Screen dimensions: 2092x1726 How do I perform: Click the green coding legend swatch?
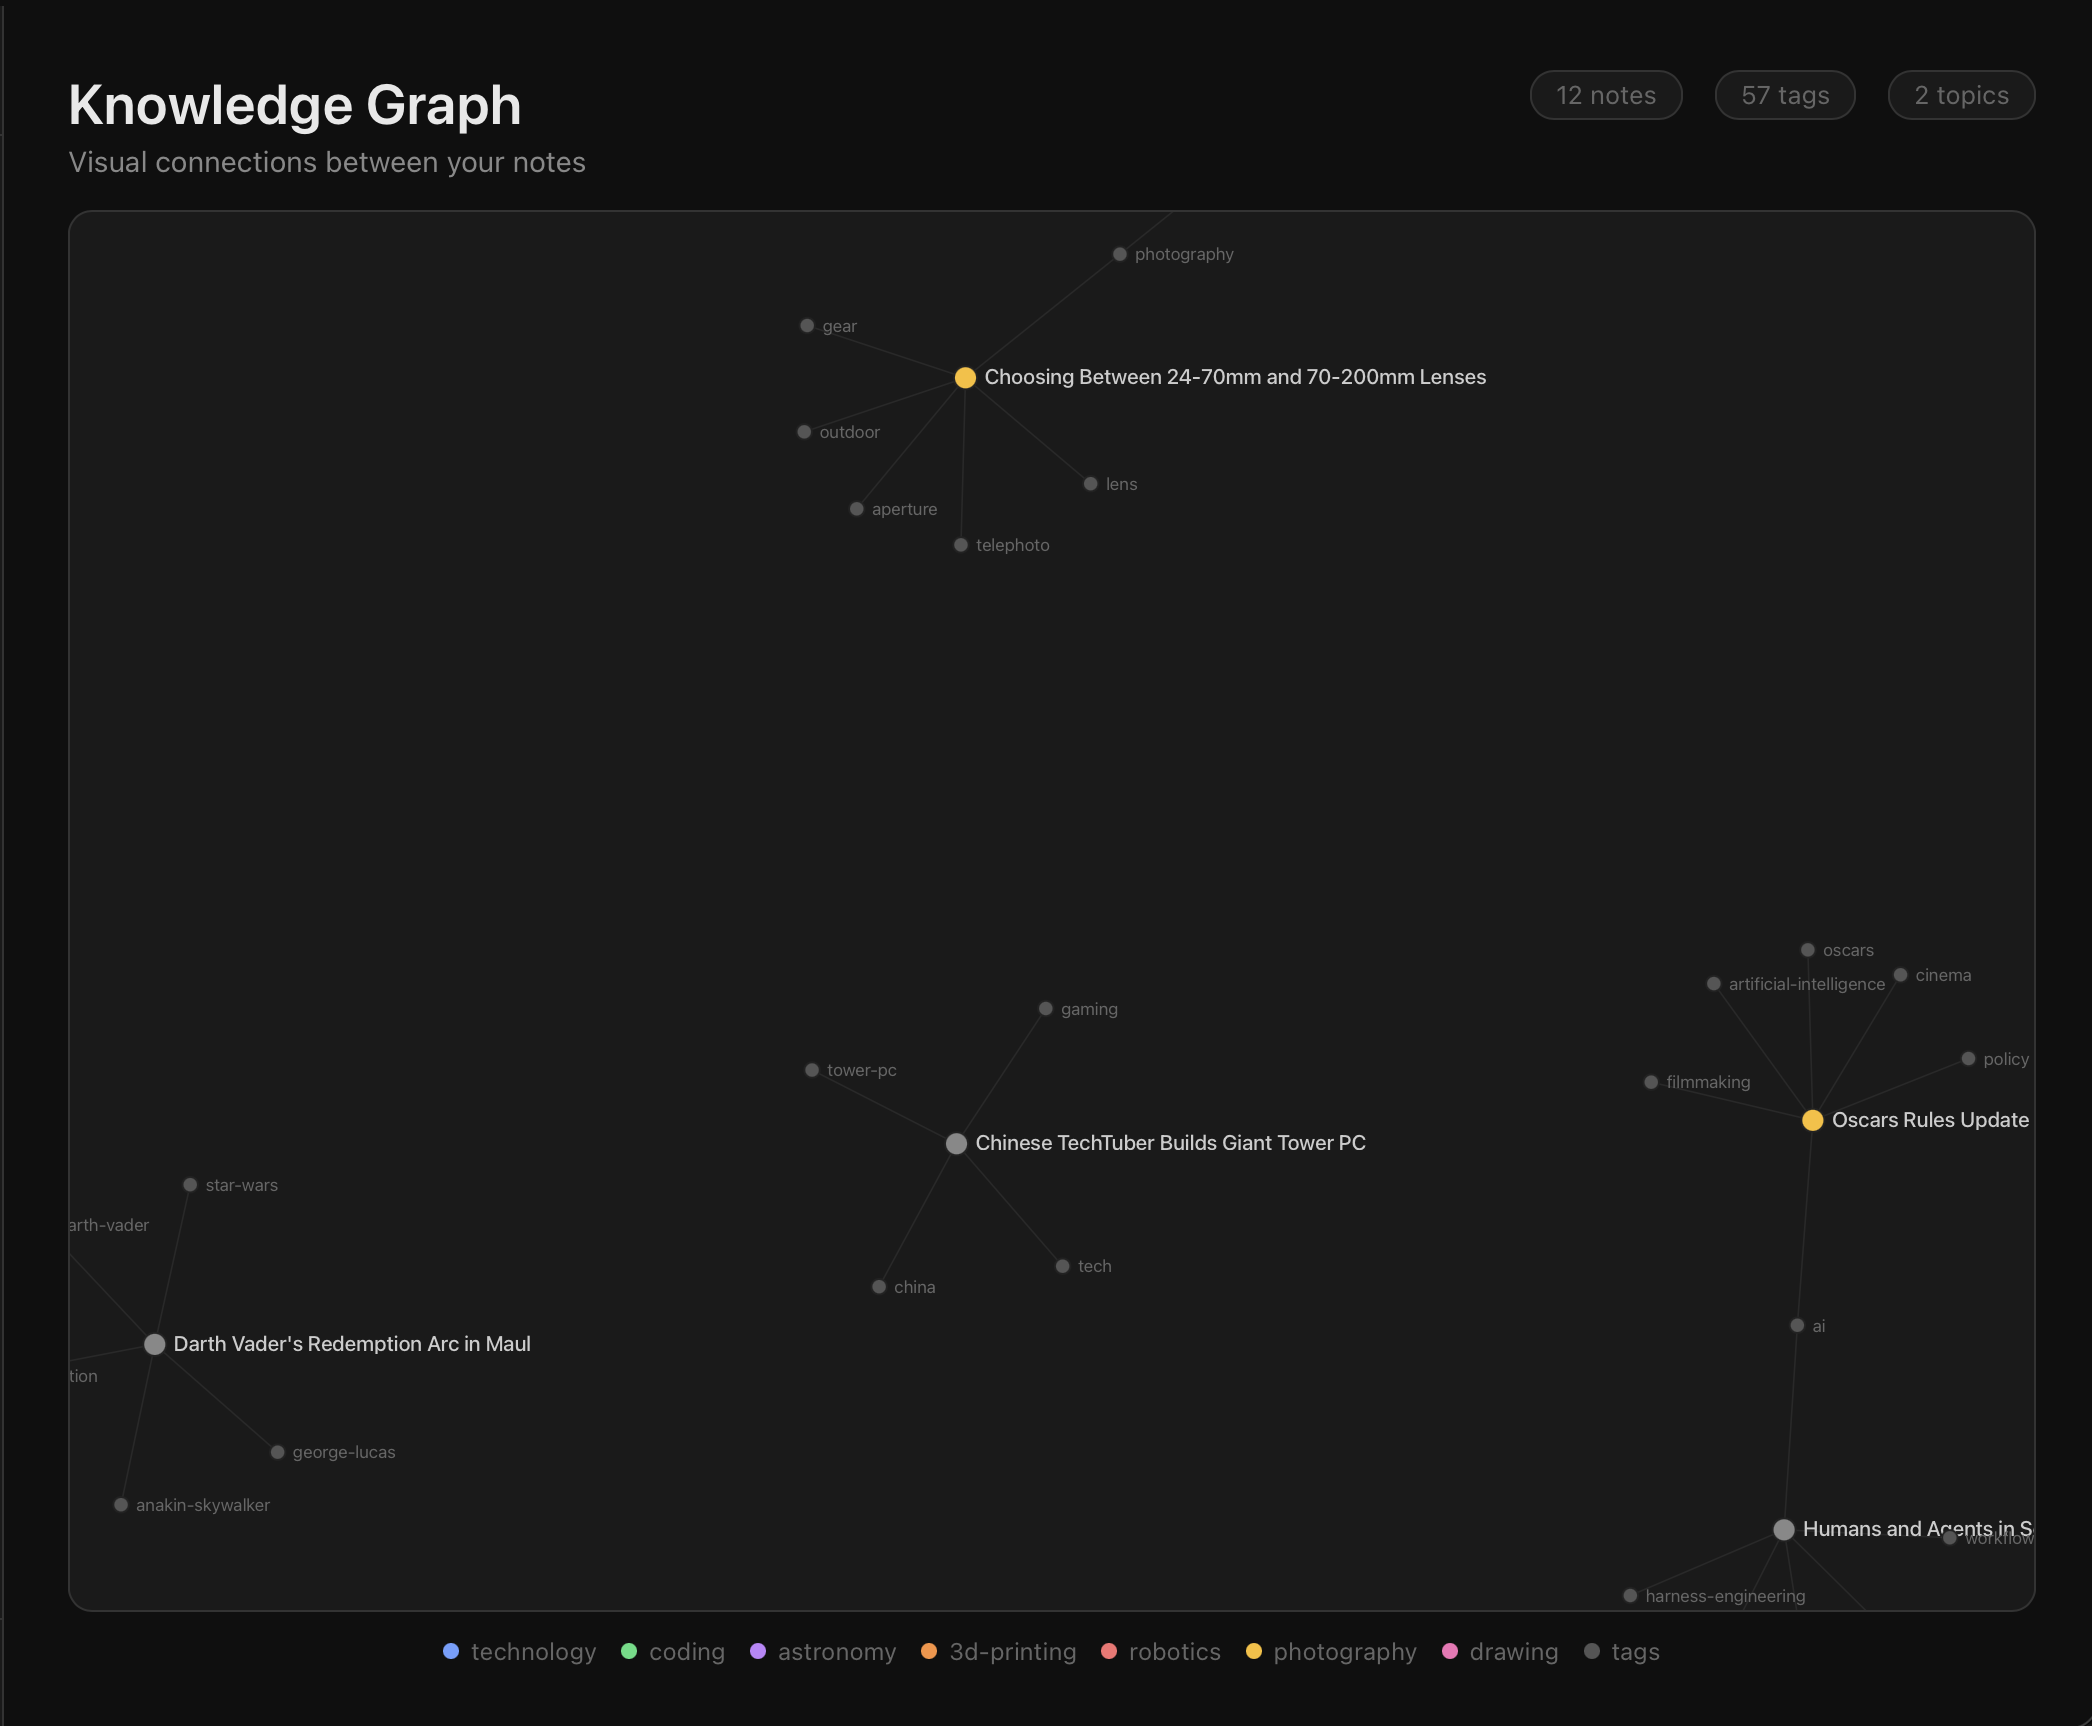[x=629, y=1652]
